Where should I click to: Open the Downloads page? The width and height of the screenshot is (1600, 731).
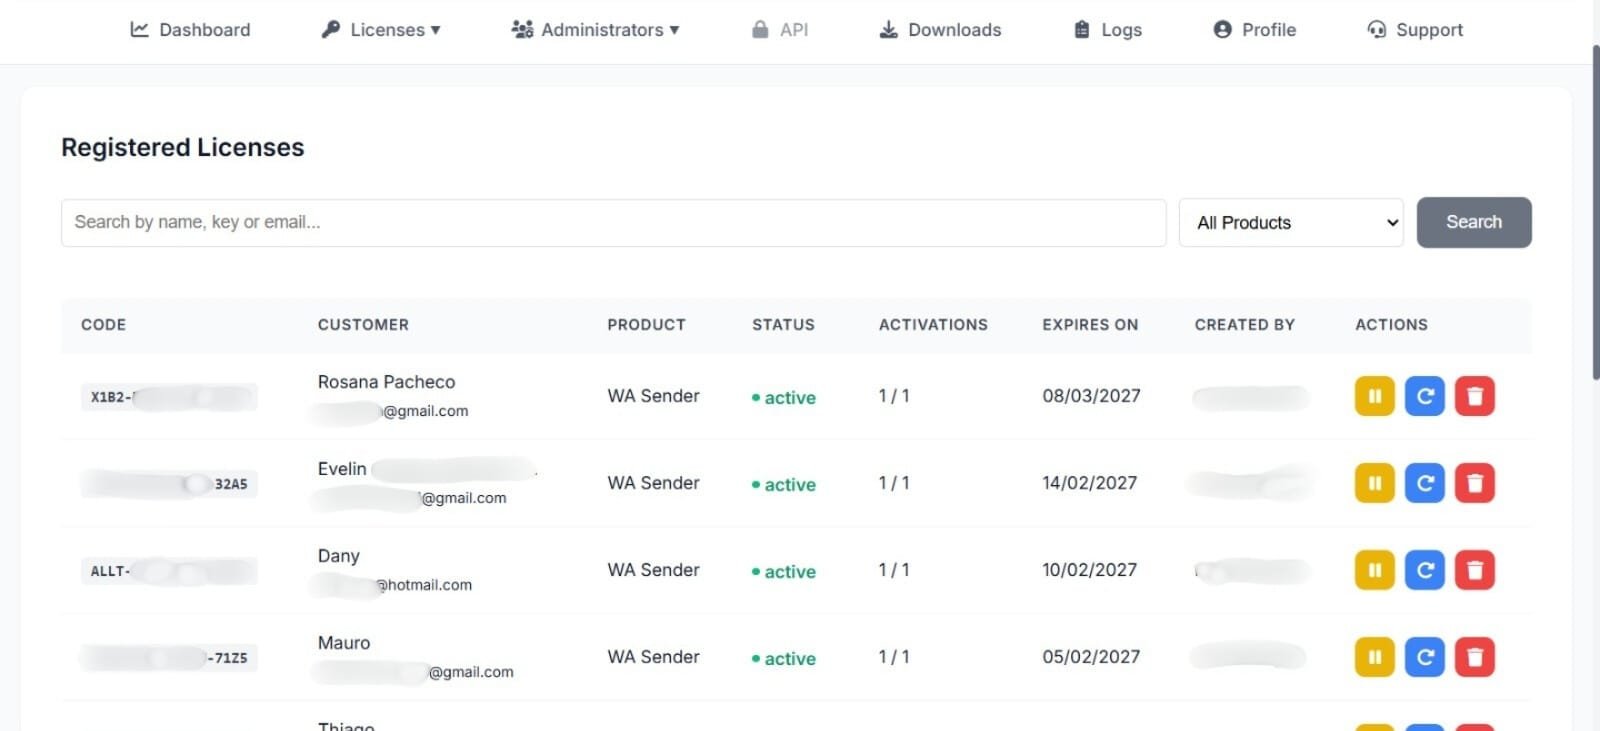pos(940,30)
